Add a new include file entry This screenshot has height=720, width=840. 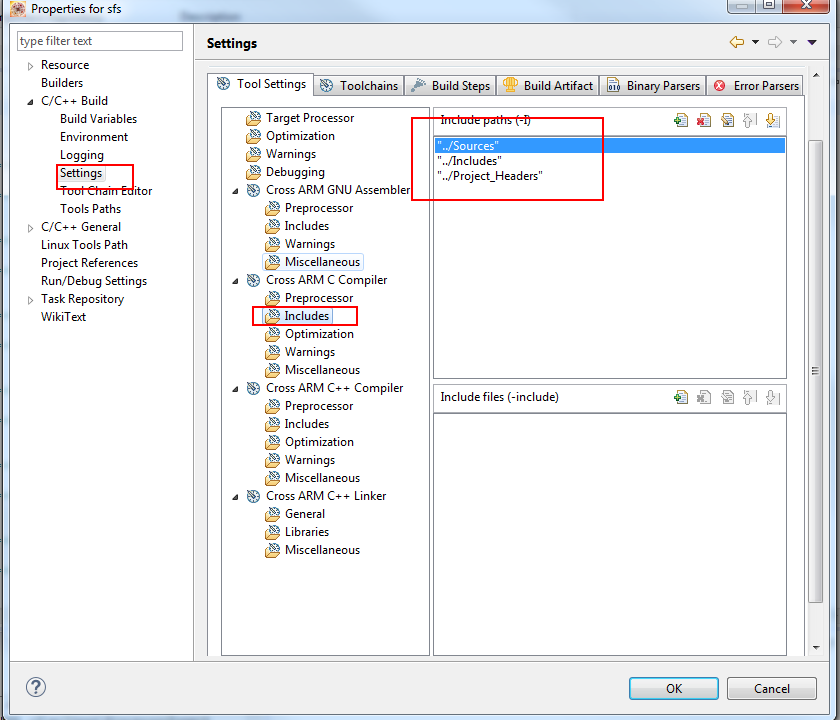681,397
